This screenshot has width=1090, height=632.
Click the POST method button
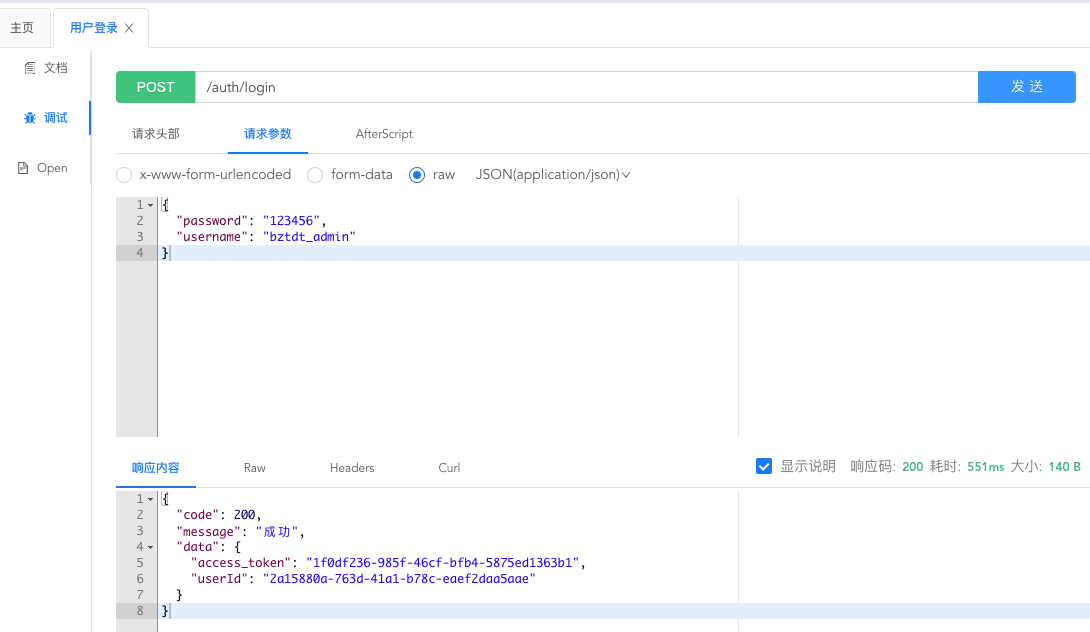155,87
